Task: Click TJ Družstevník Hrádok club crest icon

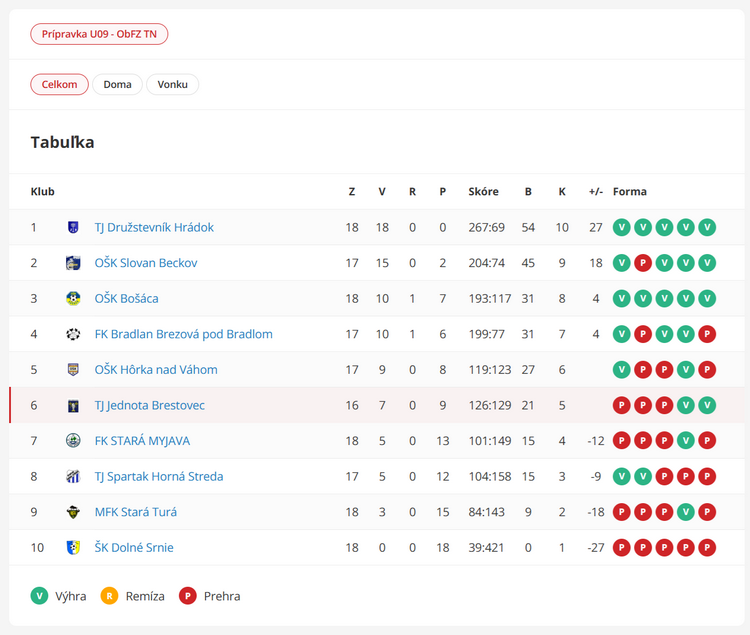Action: [73, 227]
